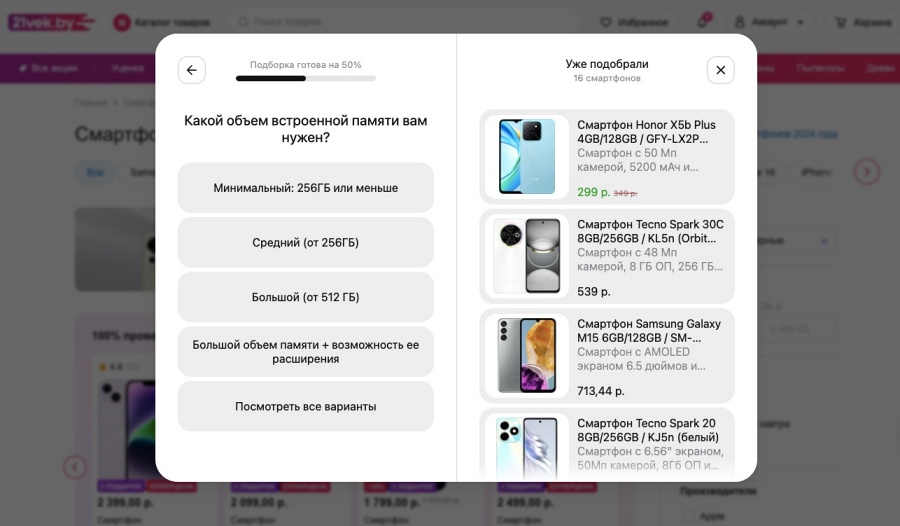The width and height of the screenshot is (900, 526).
Task: Select "Средний (от 256ГБ)" memory option
Action: [x=305, y=242]
